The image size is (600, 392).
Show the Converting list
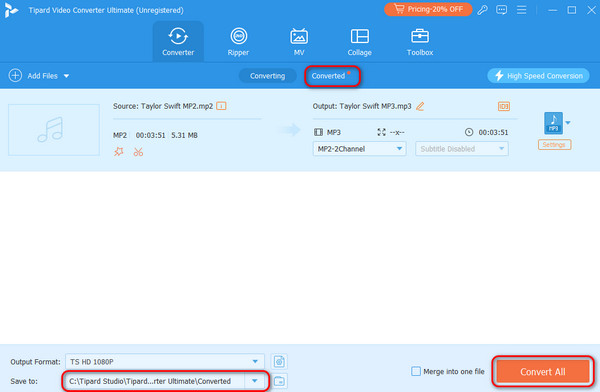click(267, 76)
